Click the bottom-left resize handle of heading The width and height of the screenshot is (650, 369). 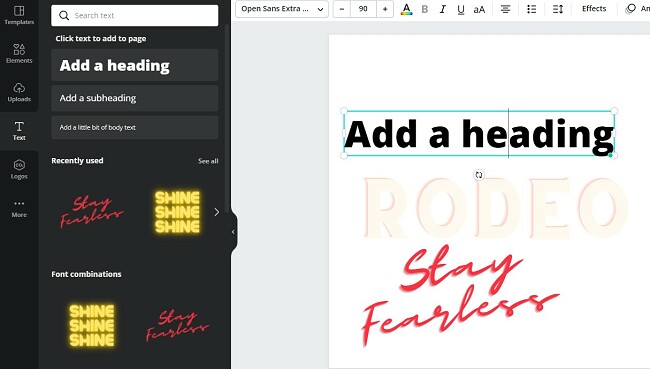[x=344, y=155]
